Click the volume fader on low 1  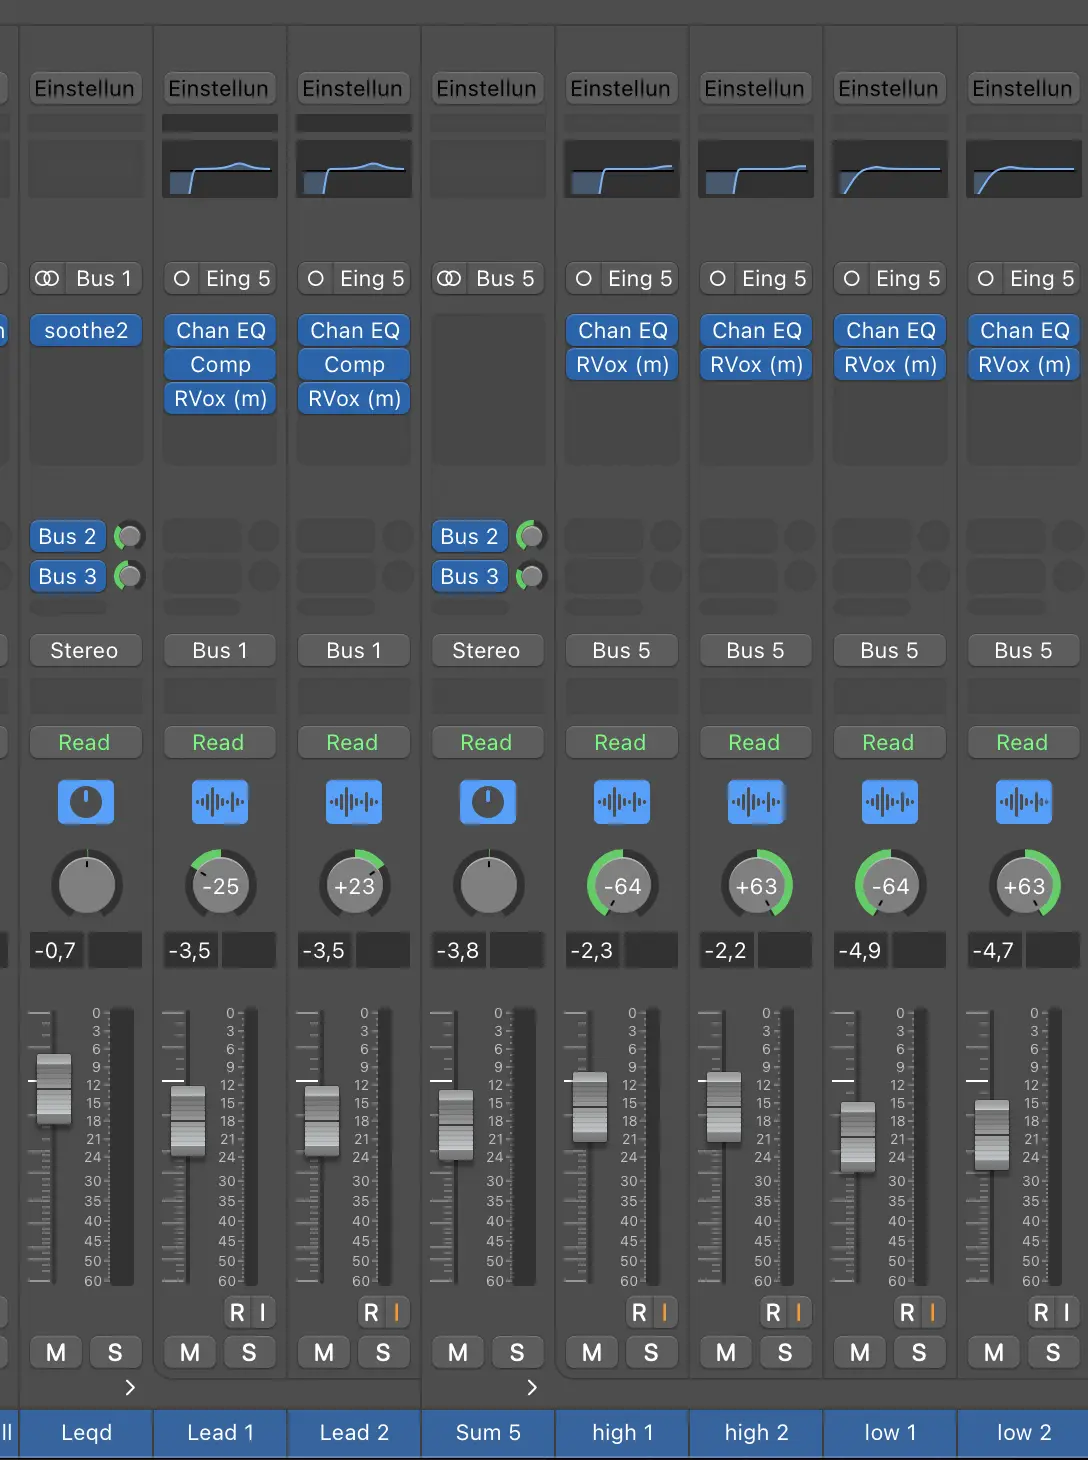(x=858, y=1137)
